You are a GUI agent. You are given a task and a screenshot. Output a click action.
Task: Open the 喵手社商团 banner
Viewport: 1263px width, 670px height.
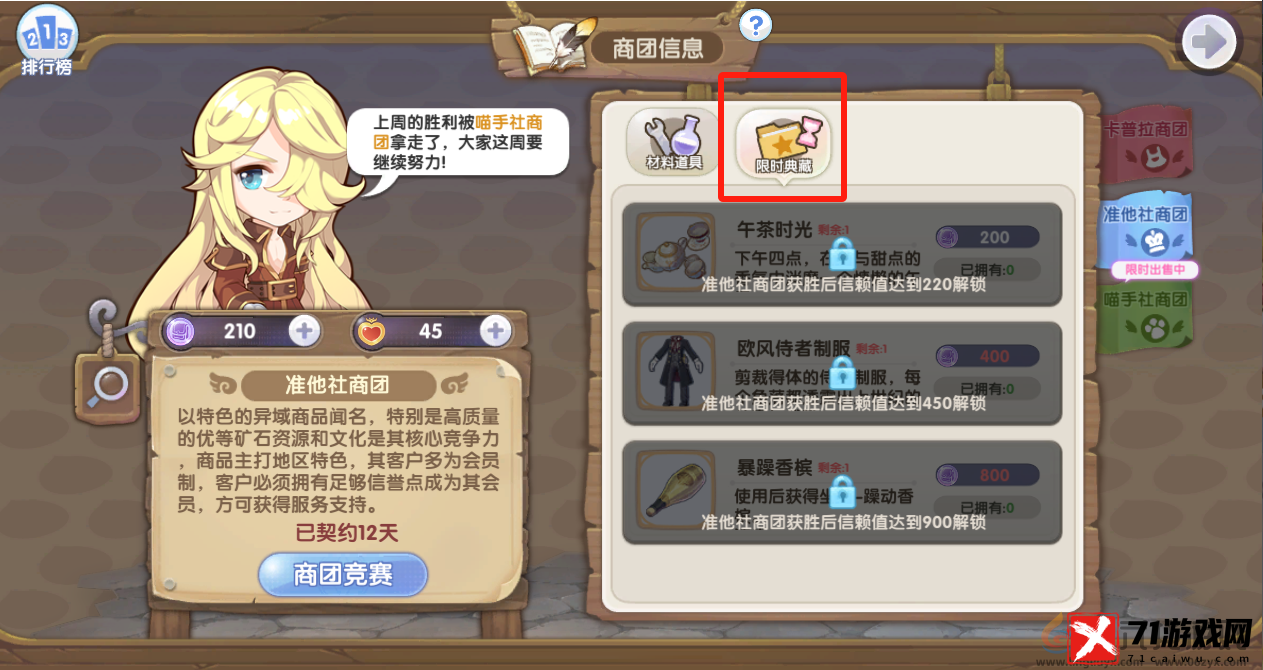[1145, 314]
